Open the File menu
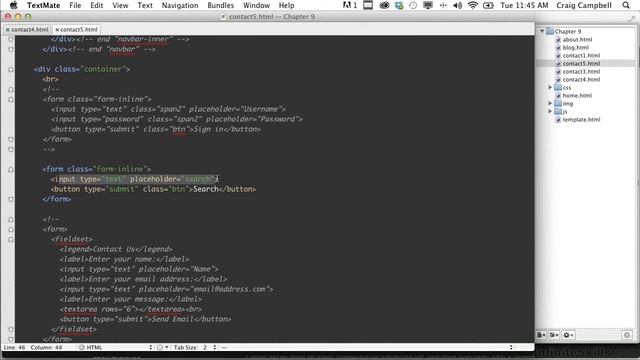The height and width of the screenshot is (360, 640). click(75, 5)
